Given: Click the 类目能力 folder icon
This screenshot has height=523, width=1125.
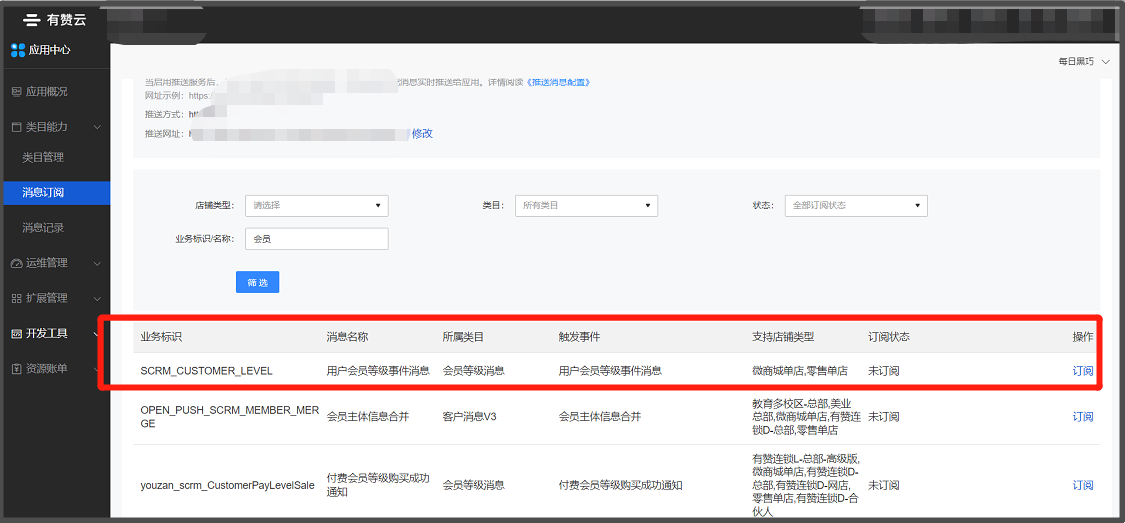Looking at the screenshot, I should (x=17, y=127).
